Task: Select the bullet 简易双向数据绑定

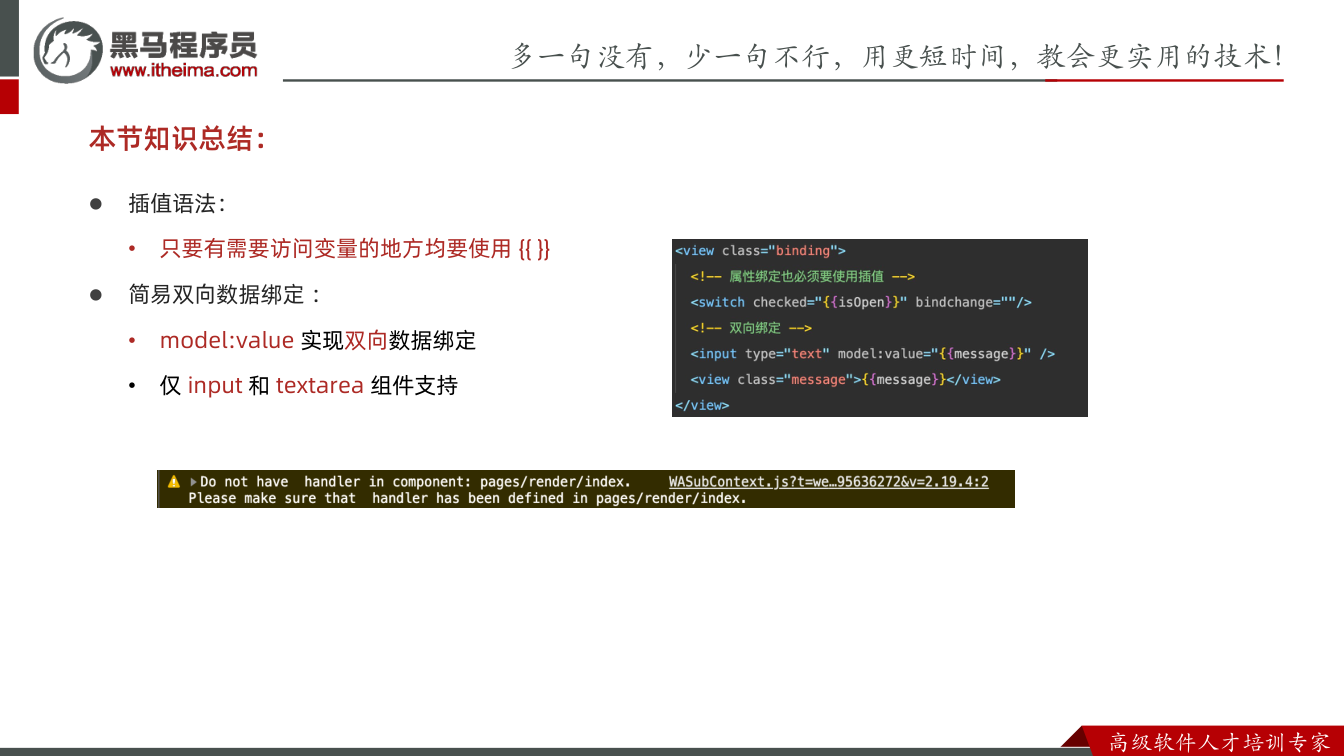Action: point(225,295)
